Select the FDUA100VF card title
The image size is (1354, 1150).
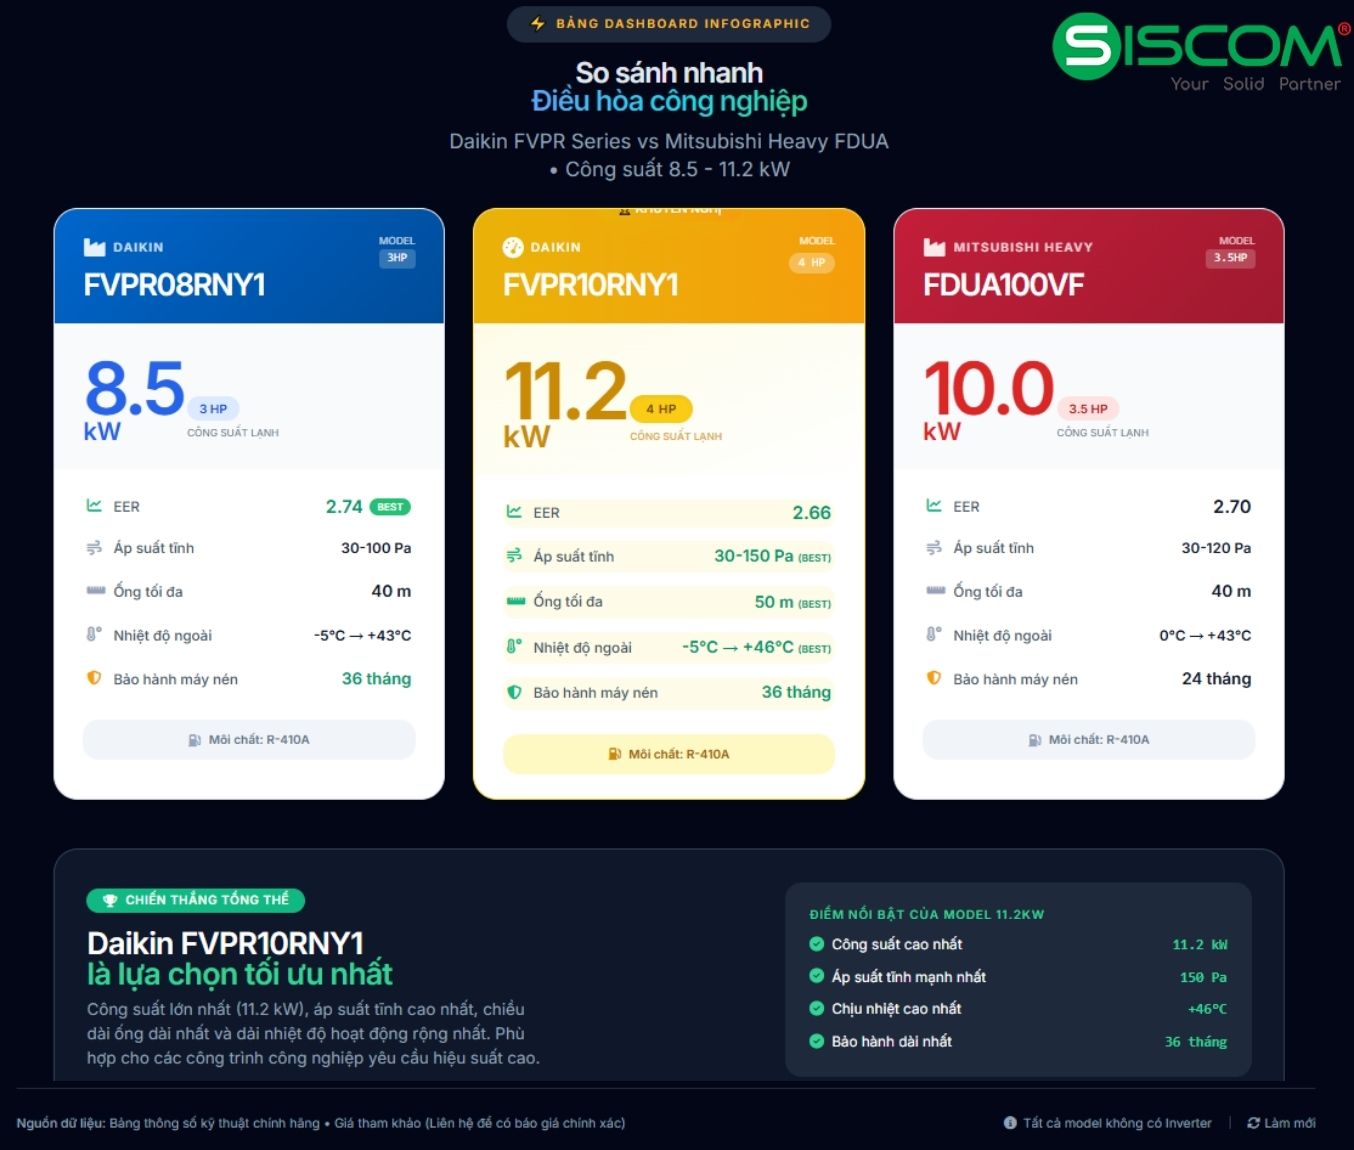tap(1003, 285)
